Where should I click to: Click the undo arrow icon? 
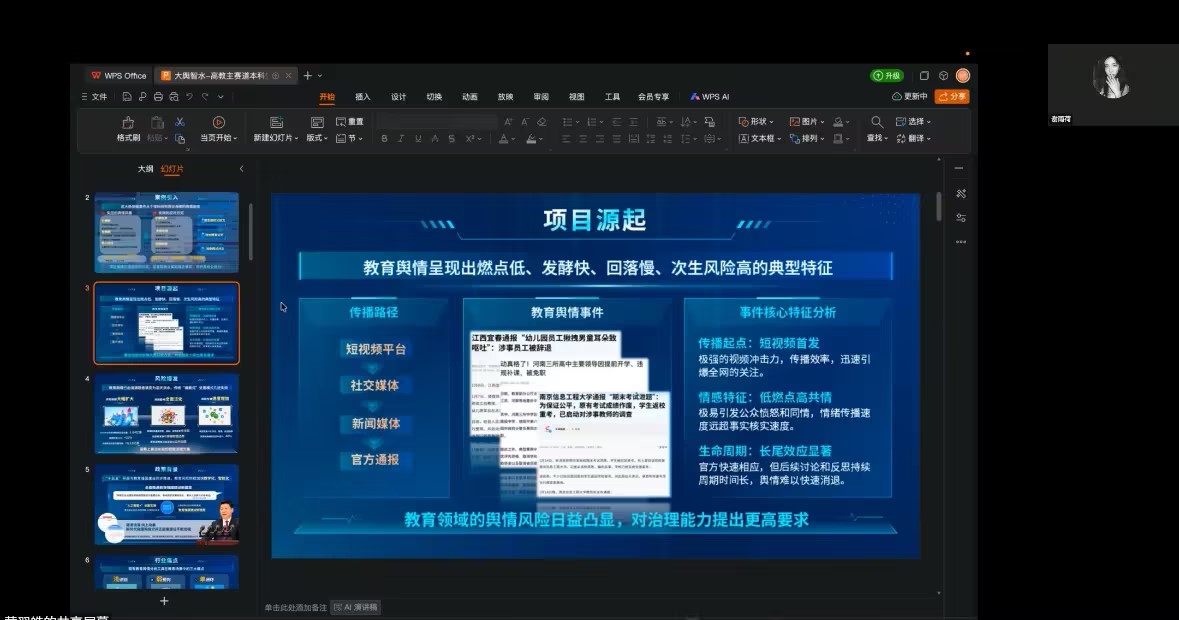(x=189, y=97)
